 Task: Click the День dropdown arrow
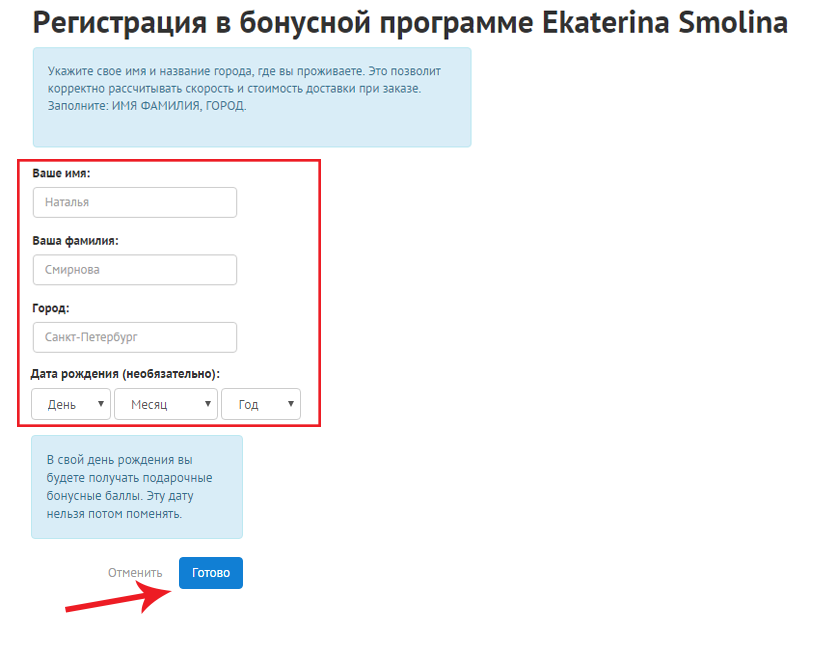click(x=101, y=404)
